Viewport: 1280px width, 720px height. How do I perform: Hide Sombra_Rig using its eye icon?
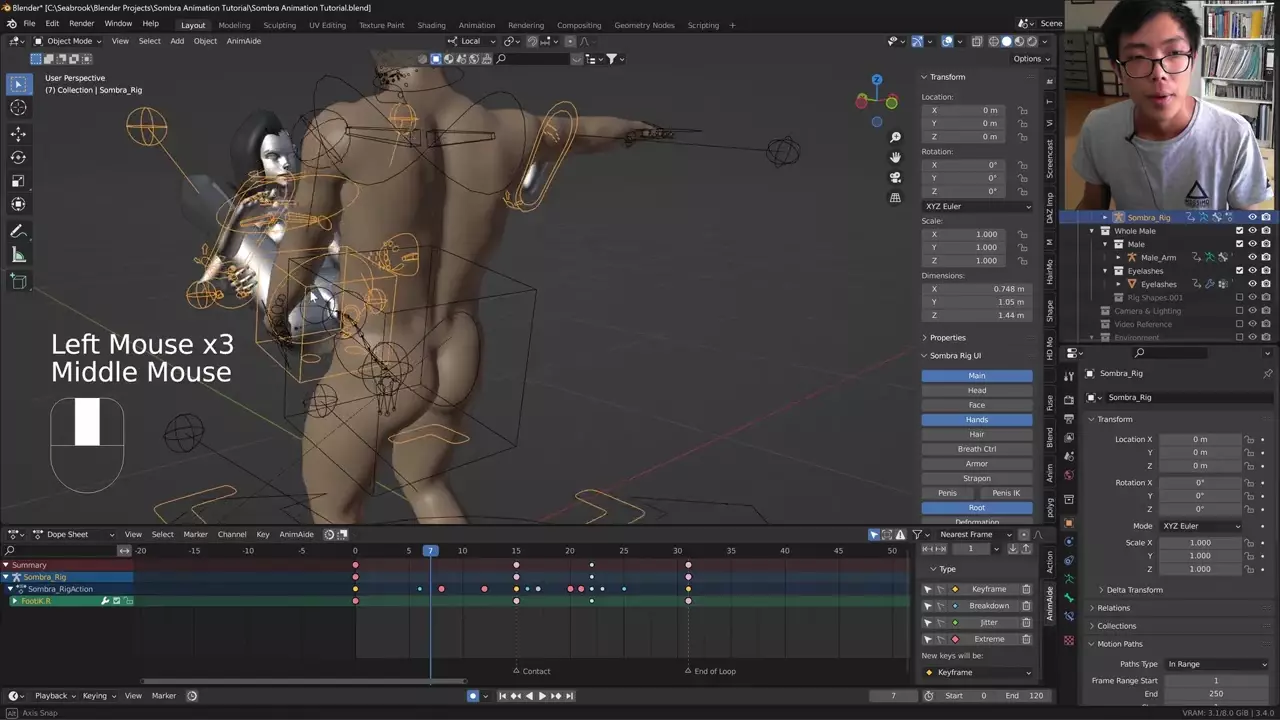1252,217
